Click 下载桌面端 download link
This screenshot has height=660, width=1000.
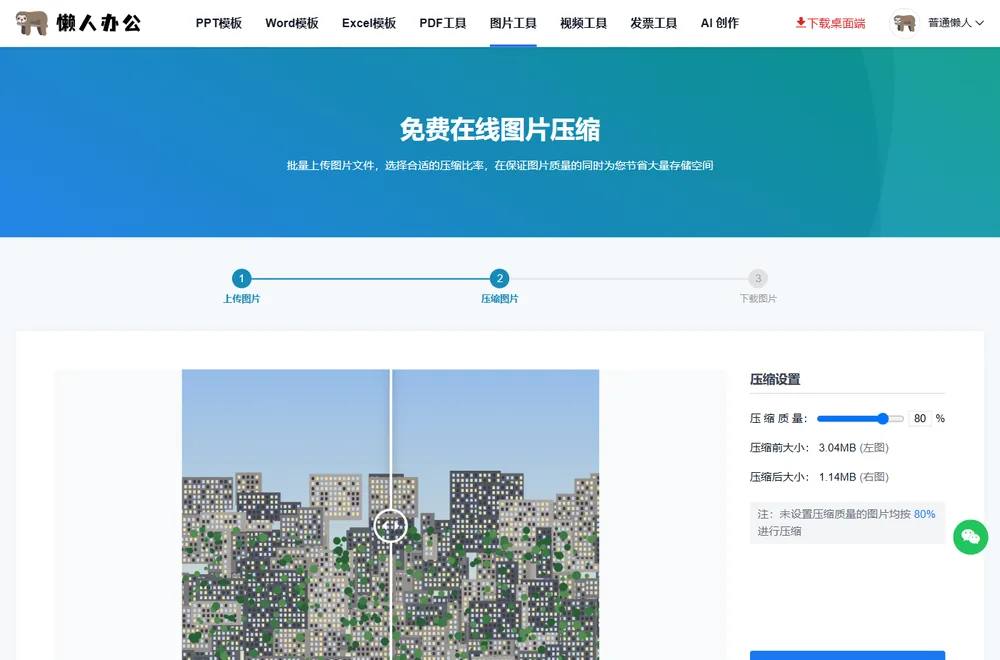point(830,23)
